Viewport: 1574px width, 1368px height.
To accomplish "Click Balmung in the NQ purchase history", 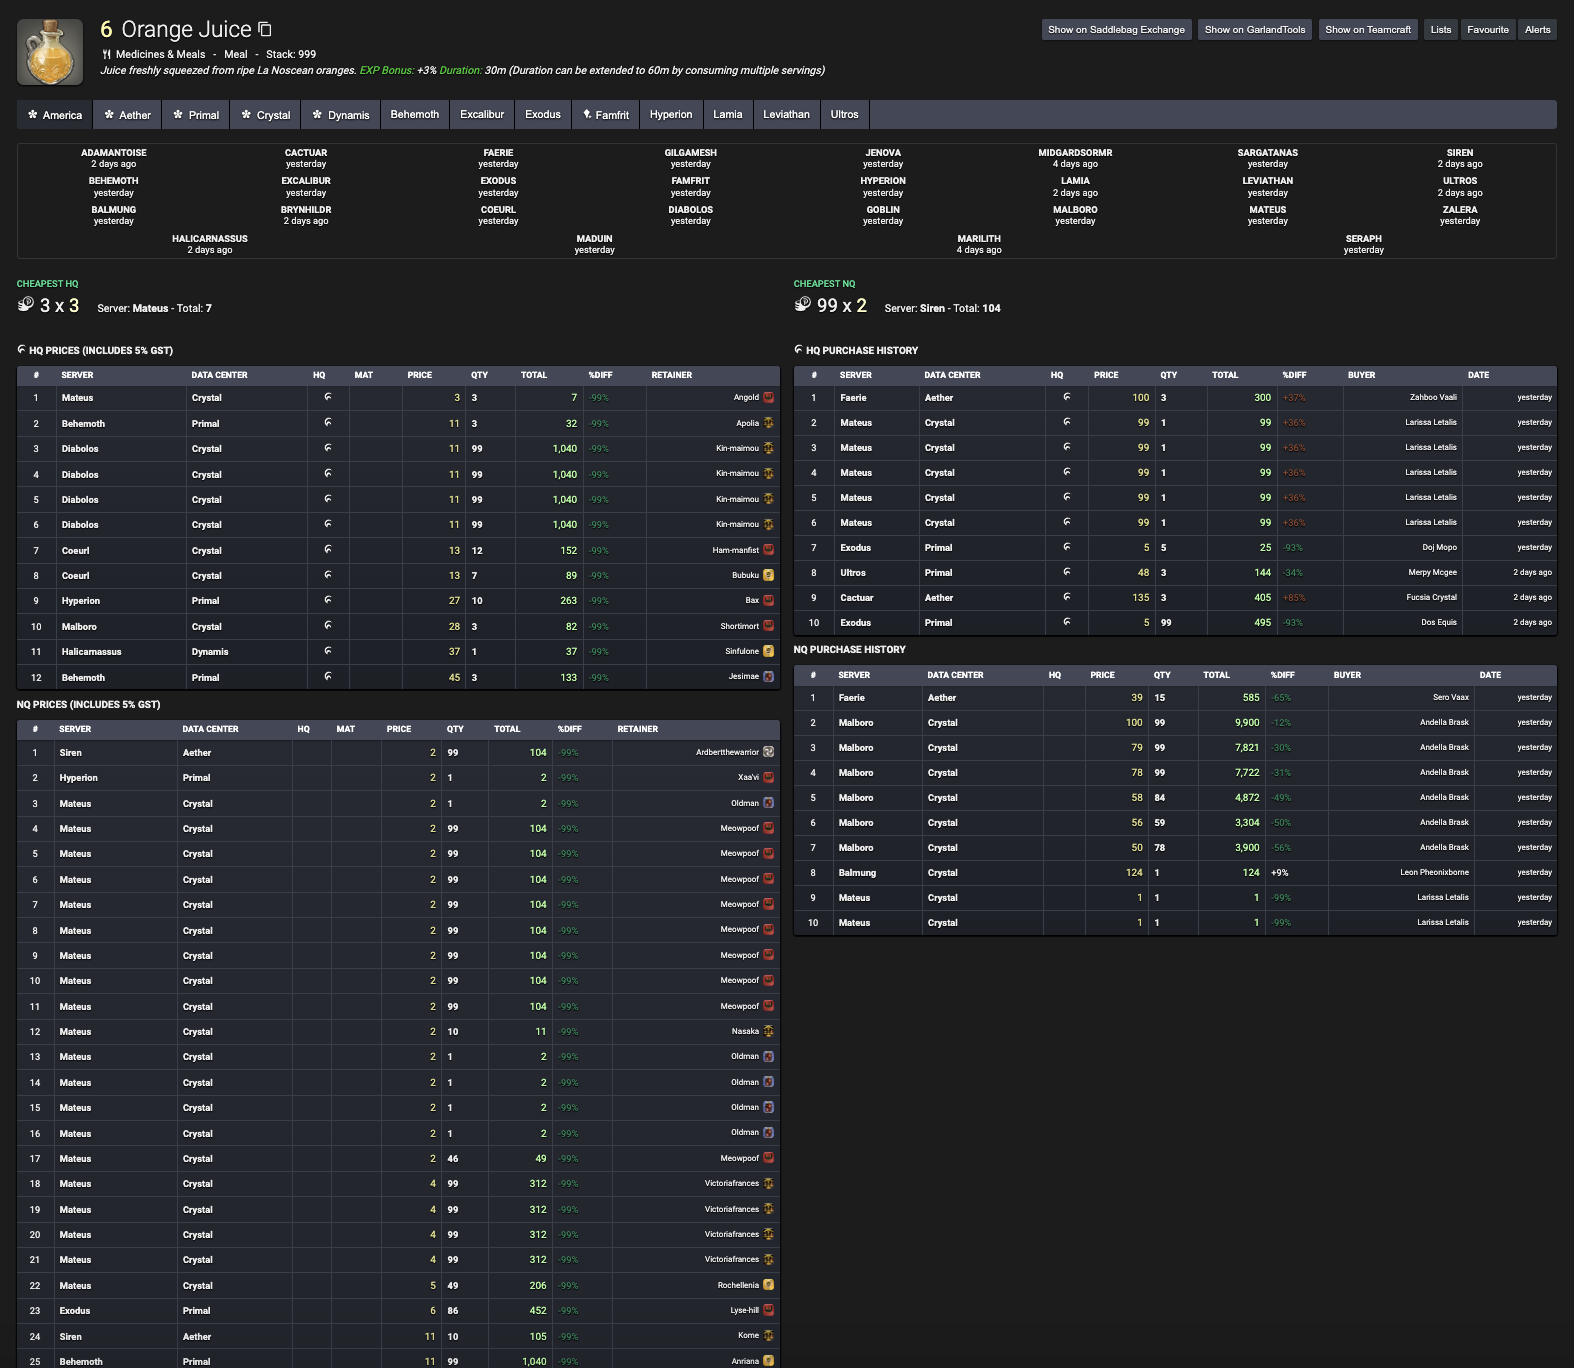I will coord(857,872).
